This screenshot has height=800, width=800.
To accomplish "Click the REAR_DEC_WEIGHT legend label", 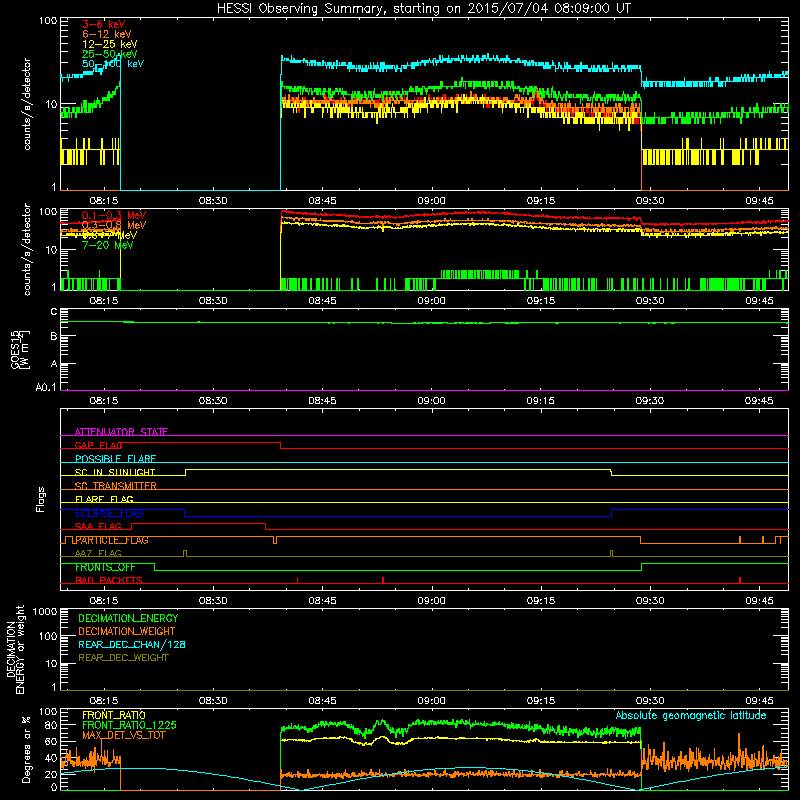I will pyautogui.click(x=123, y=658).
